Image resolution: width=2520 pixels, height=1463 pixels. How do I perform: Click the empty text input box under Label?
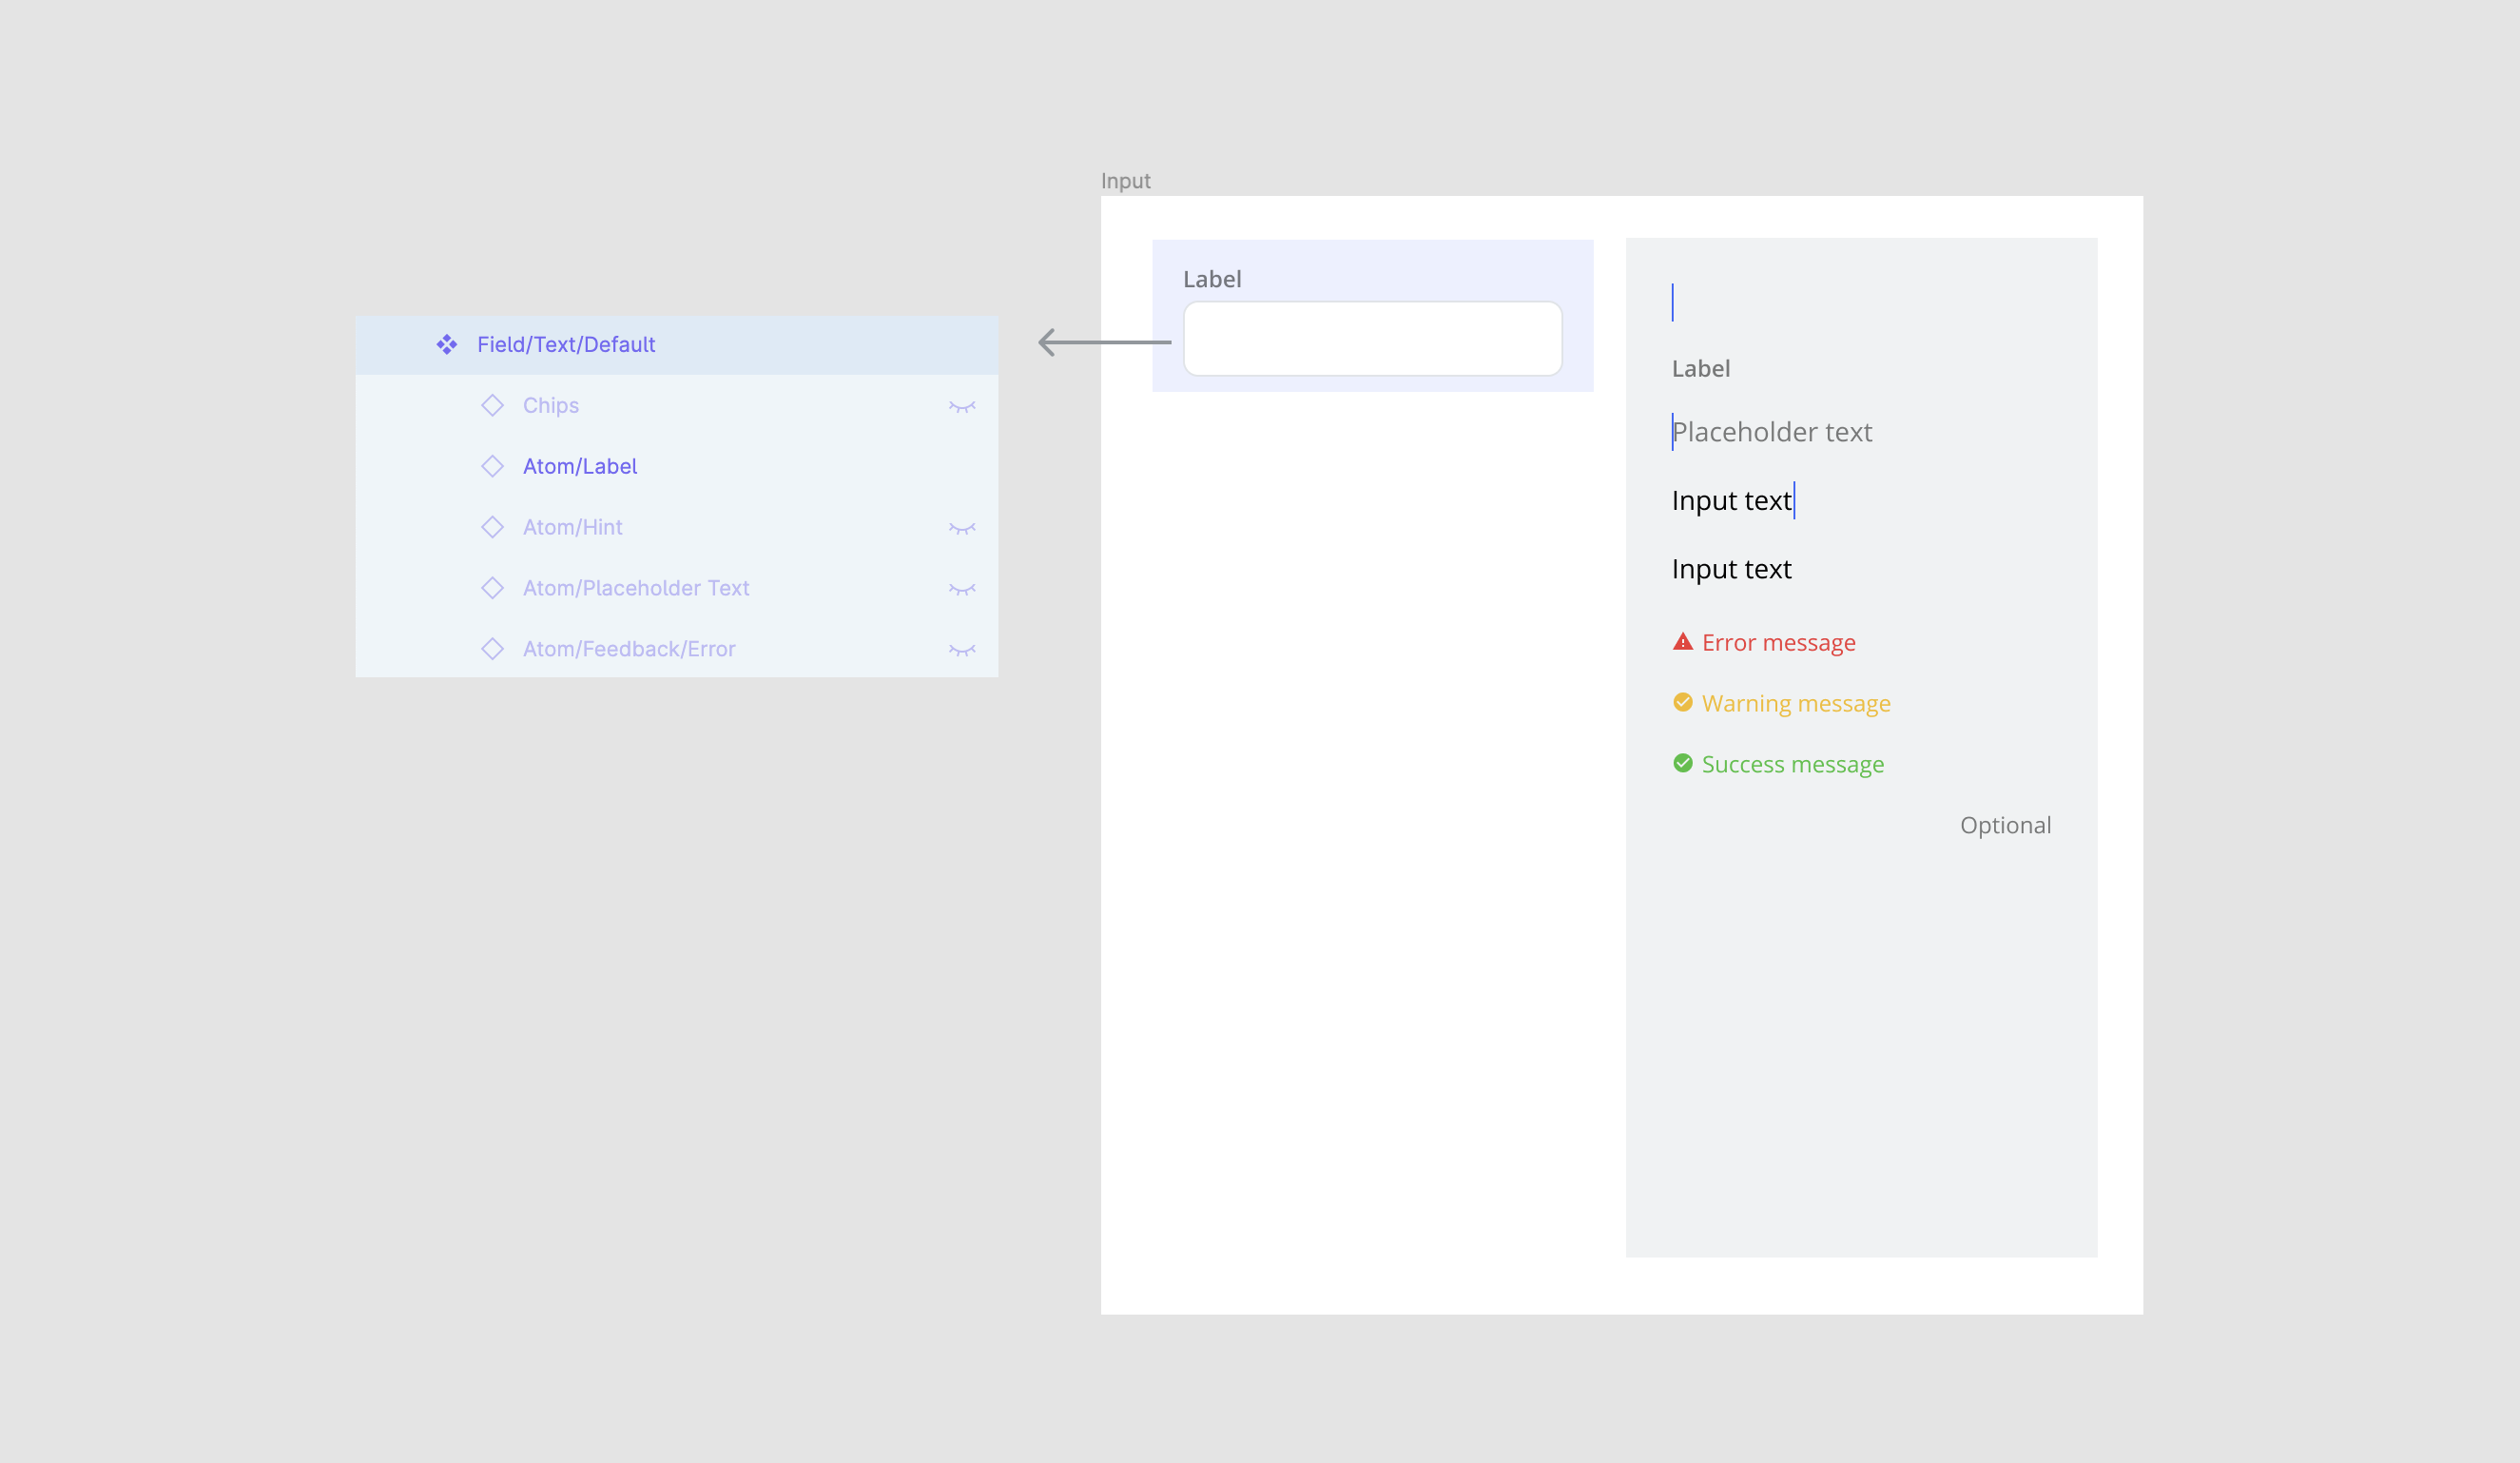[1372, 338]
